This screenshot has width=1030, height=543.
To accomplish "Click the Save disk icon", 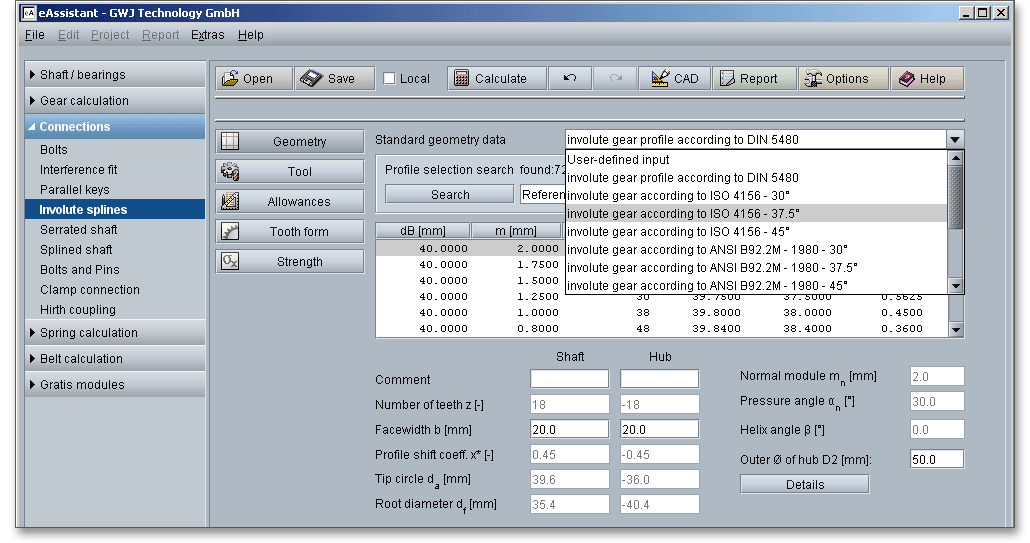I will [x=312, y=79].
